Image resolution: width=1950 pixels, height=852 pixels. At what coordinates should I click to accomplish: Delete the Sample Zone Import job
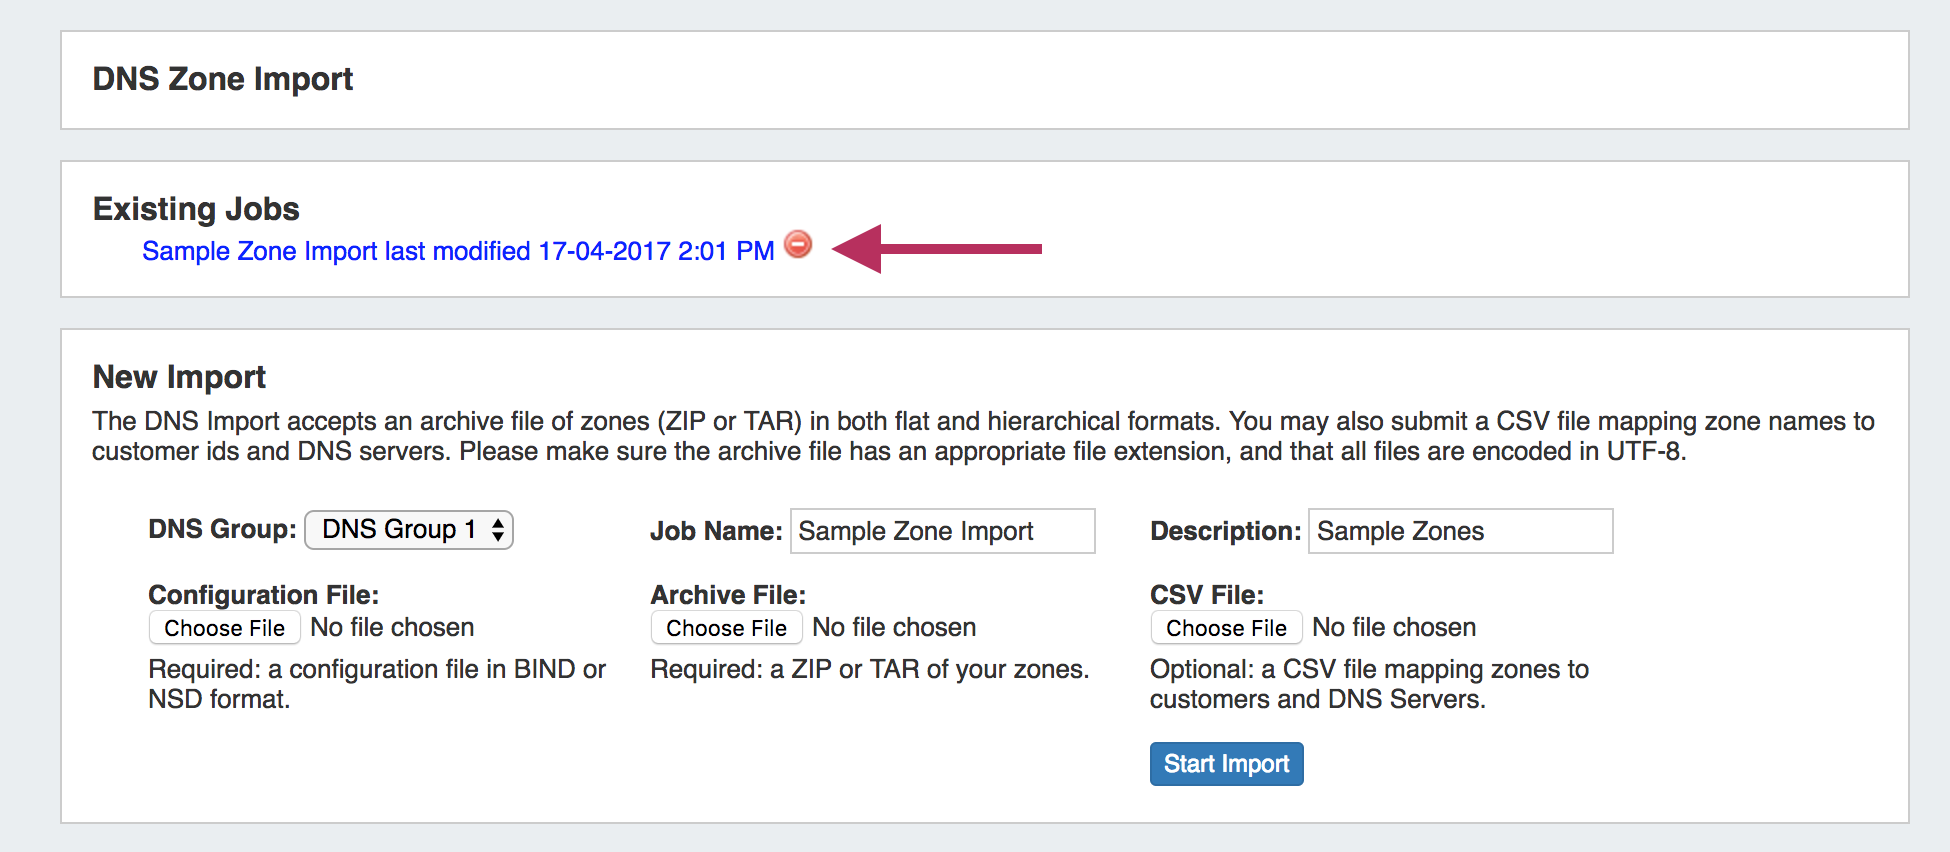798,244
